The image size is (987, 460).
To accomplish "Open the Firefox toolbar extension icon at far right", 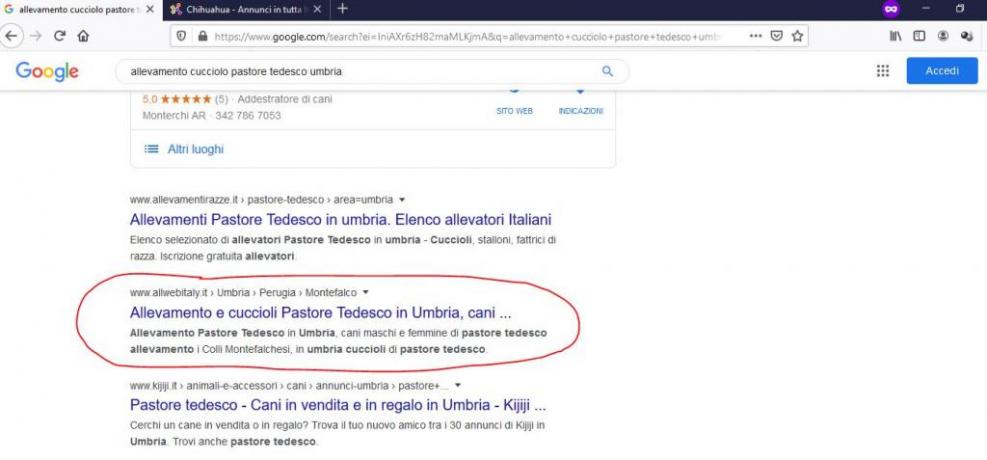I will pyautogui.click(x=967, y=36).
